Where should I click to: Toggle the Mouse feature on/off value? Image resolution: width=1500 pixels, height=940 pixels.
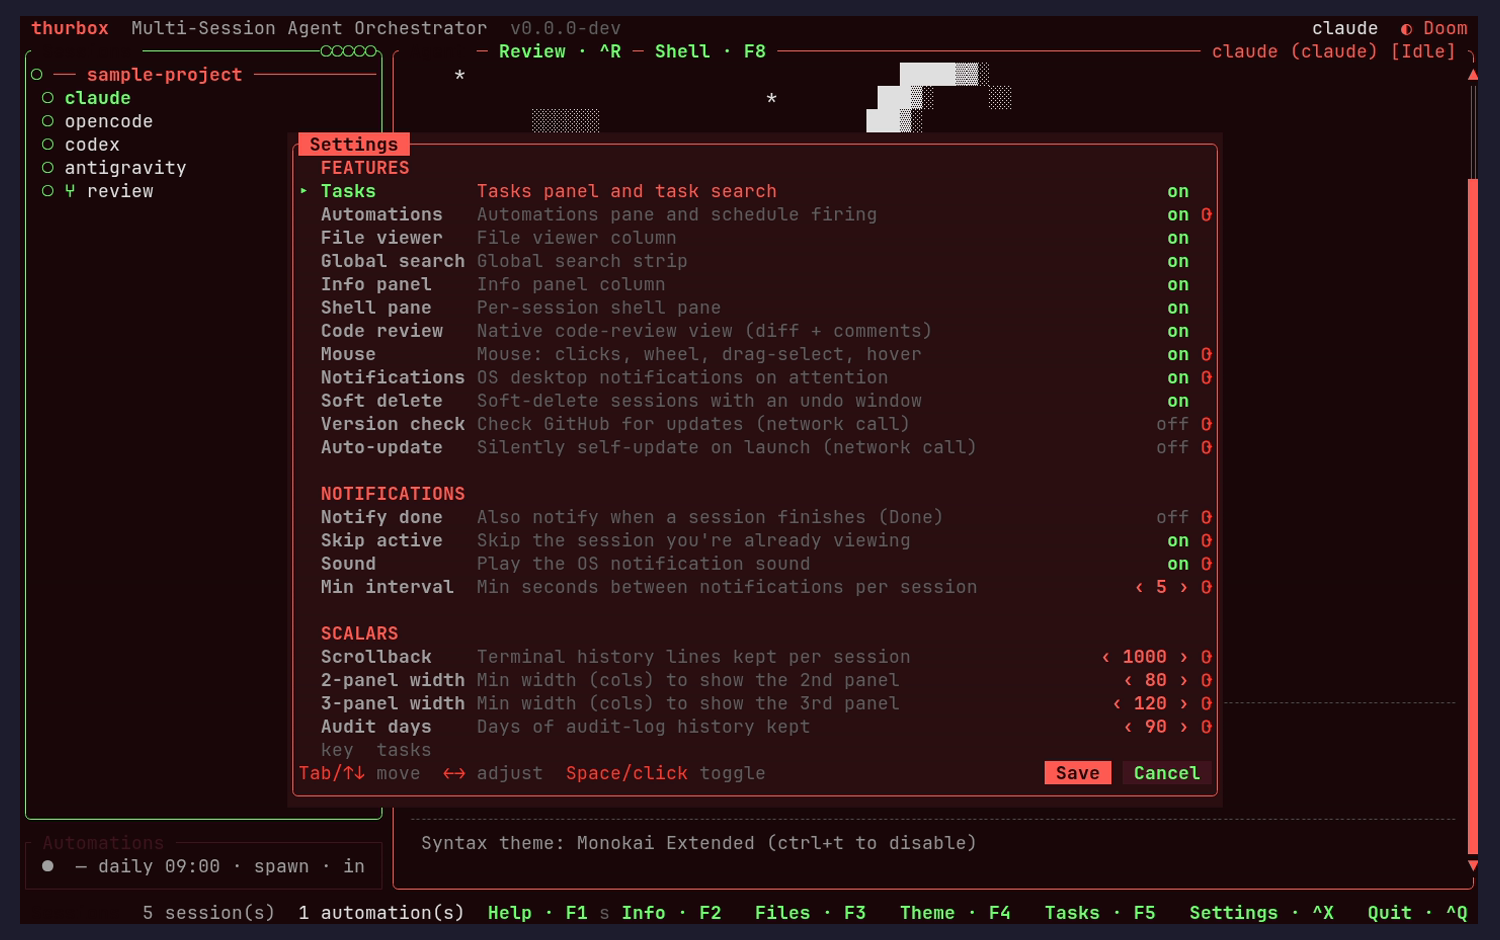1178,354
